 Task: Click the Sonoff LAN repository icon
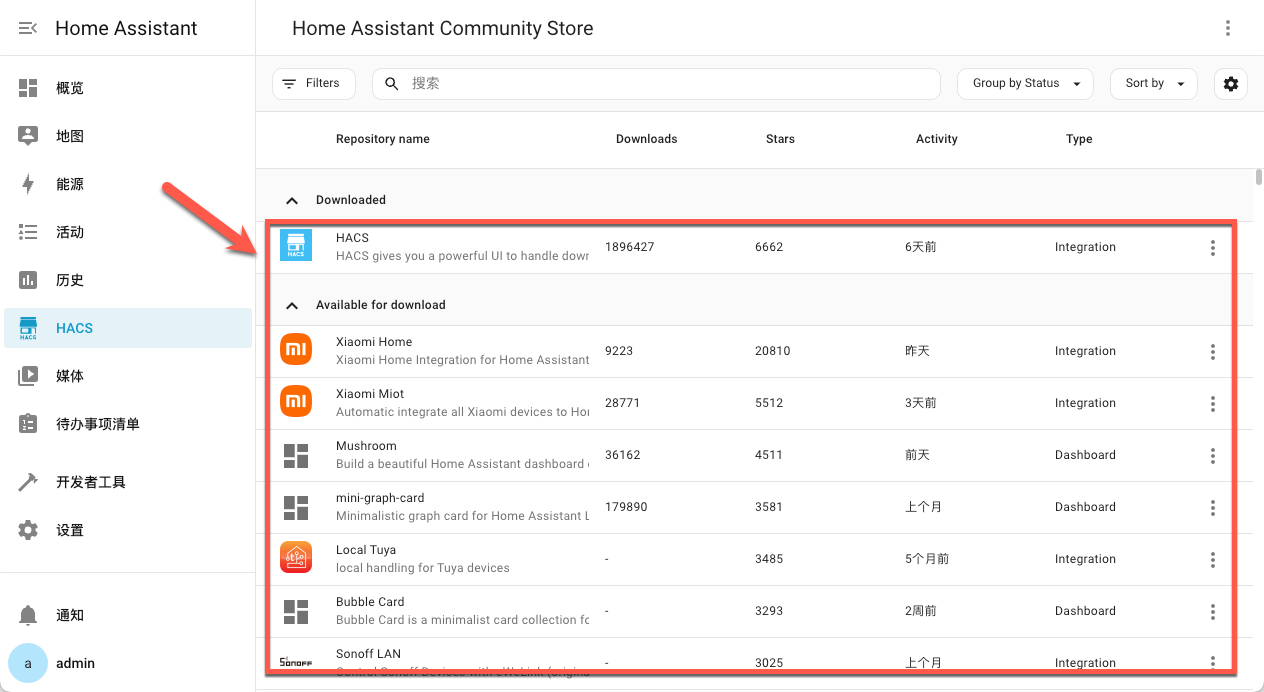[296, 660]
